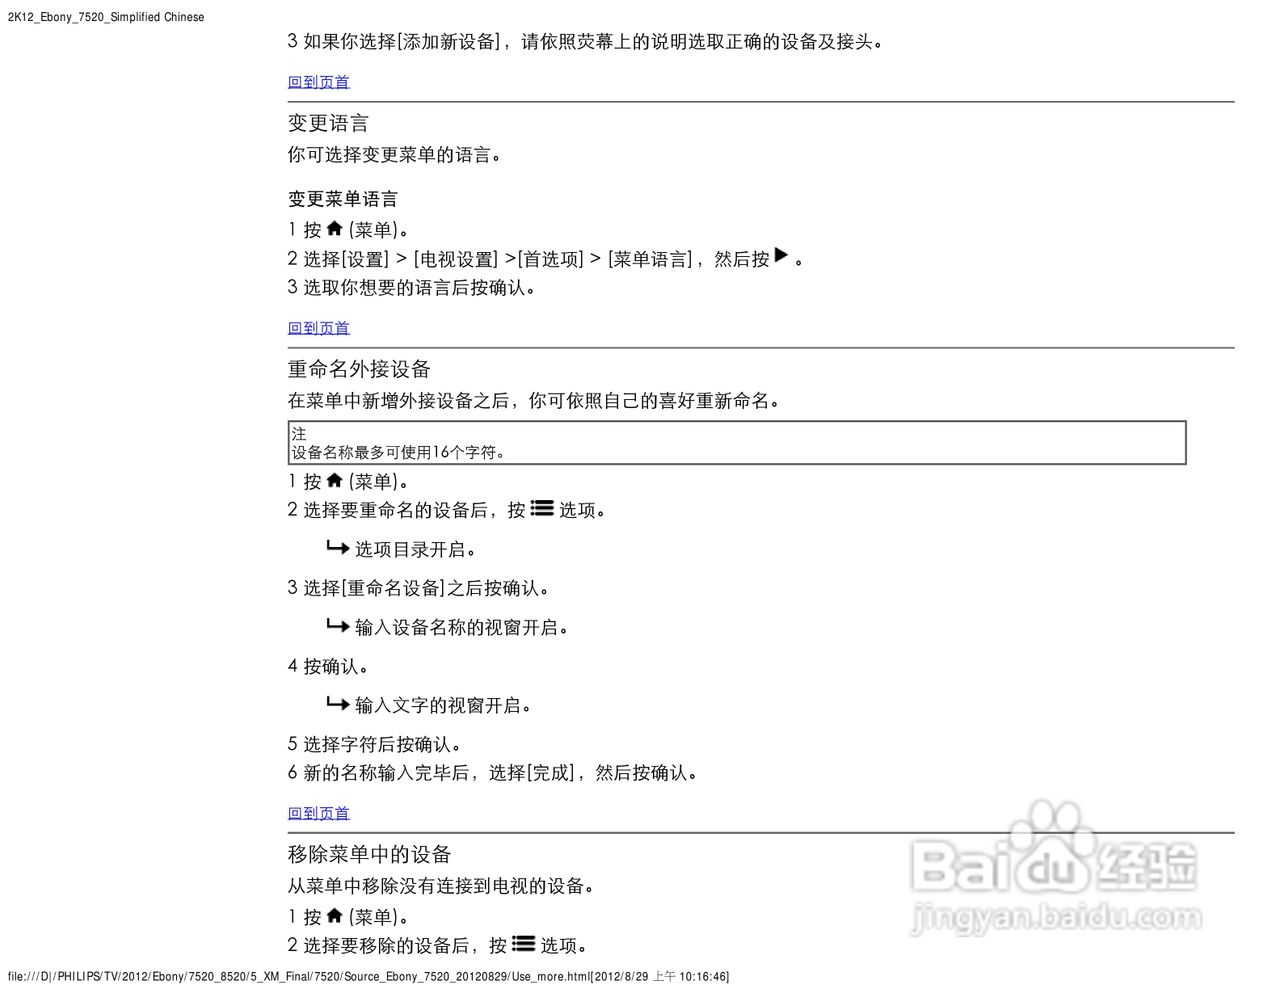Click step 4 按确认

(x=329, y=666)
